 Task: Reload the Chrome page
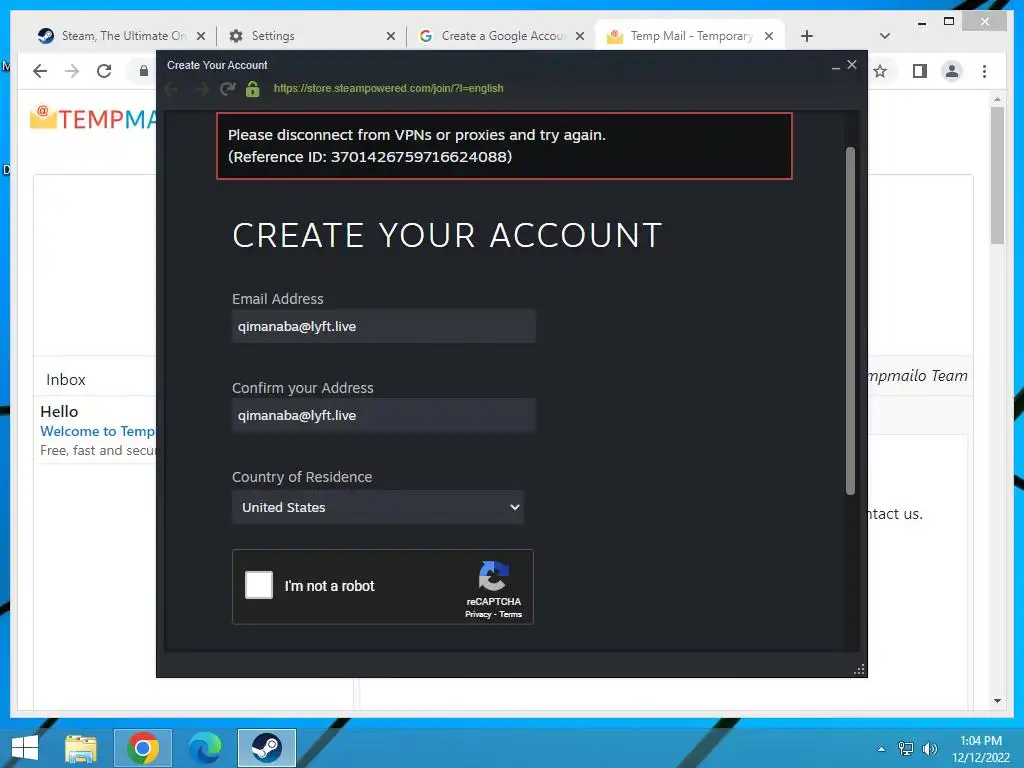[x=104, y=71]
